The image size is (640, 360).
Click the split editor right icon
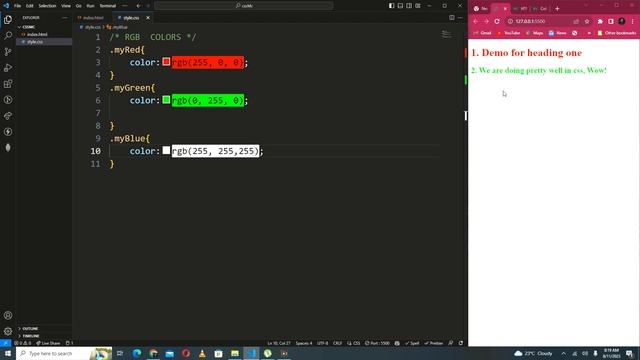451,18
